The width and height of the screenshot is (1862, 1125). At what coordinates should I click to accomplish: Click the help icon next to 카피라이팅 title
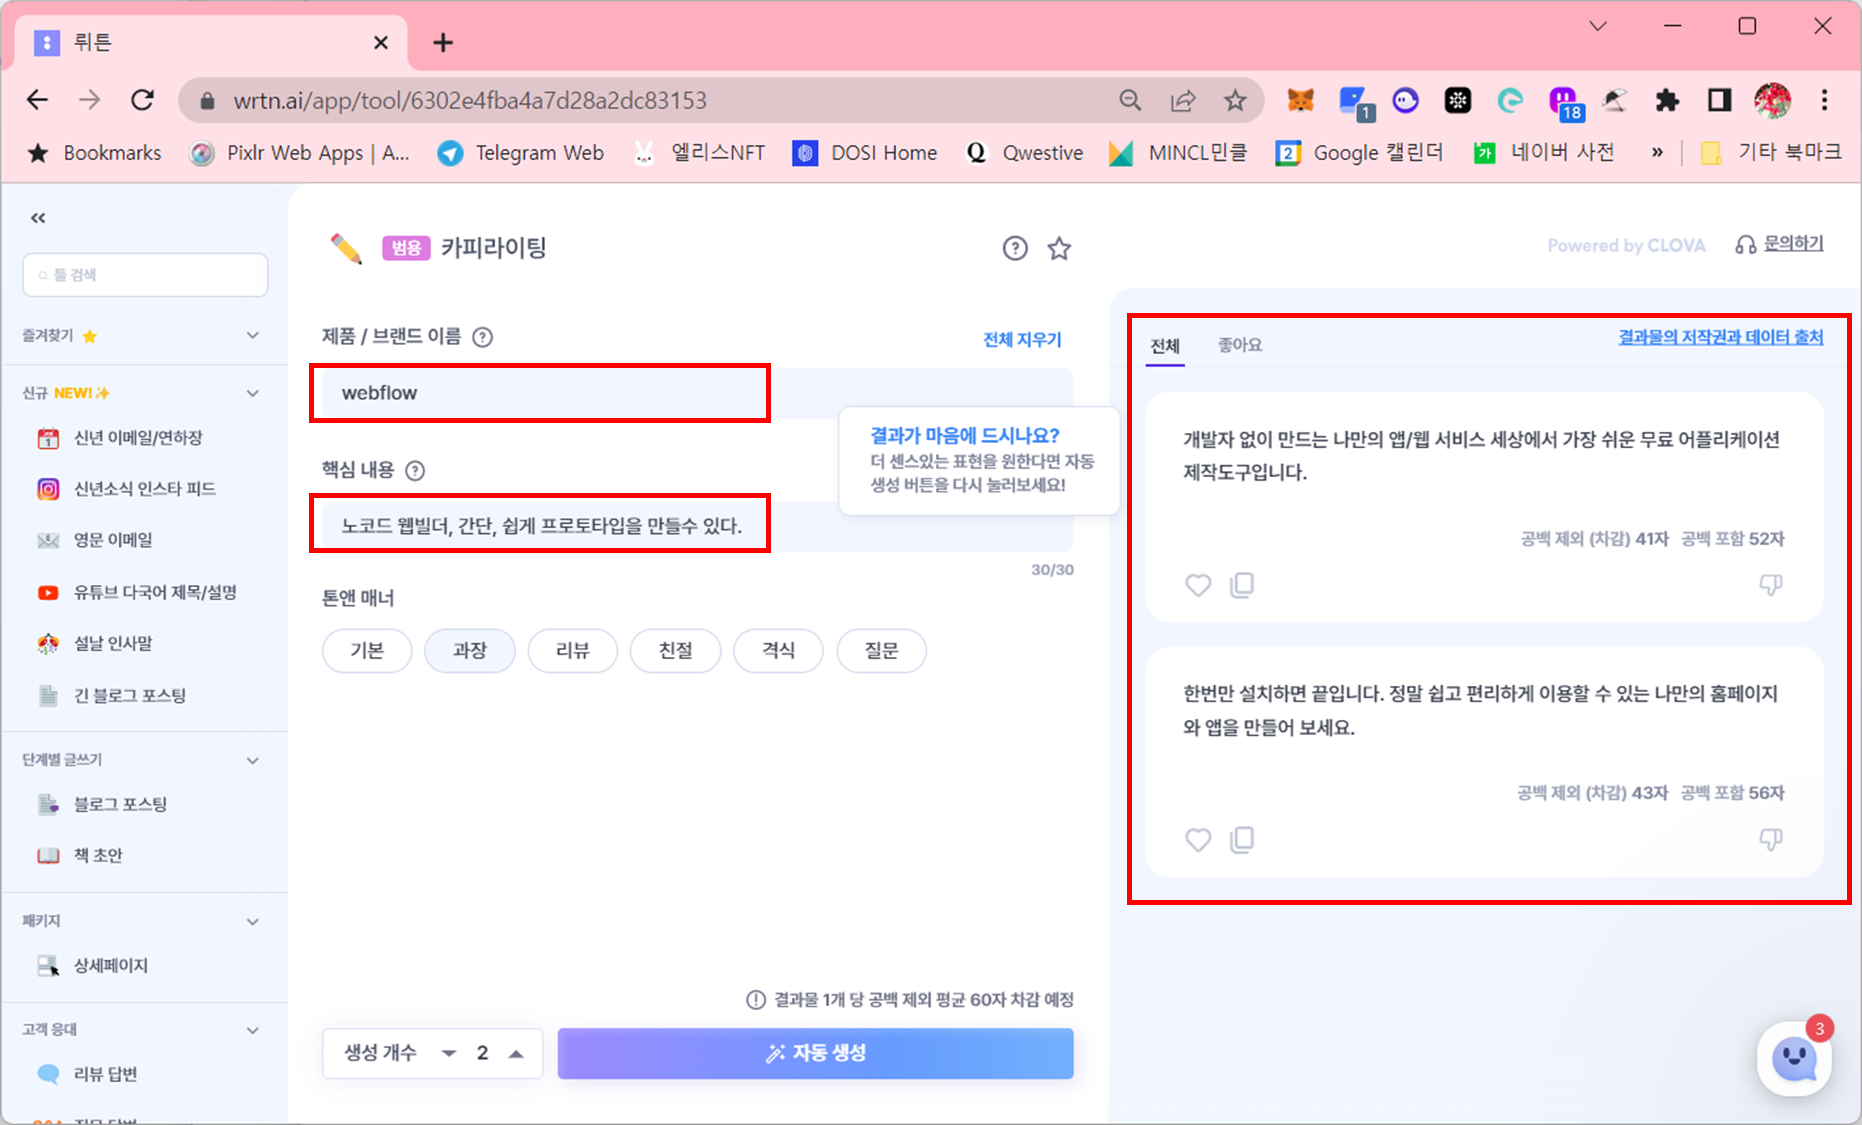point(1015,248)
